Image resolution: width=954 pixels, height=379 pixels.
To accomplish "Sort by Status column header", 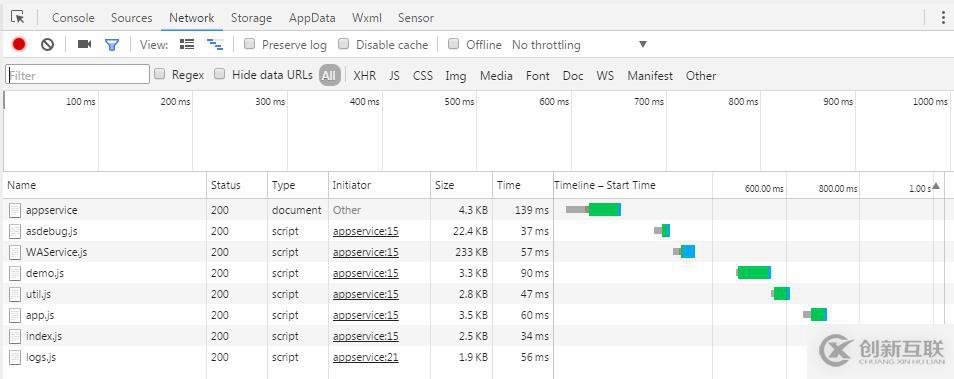I will point(237,185).
